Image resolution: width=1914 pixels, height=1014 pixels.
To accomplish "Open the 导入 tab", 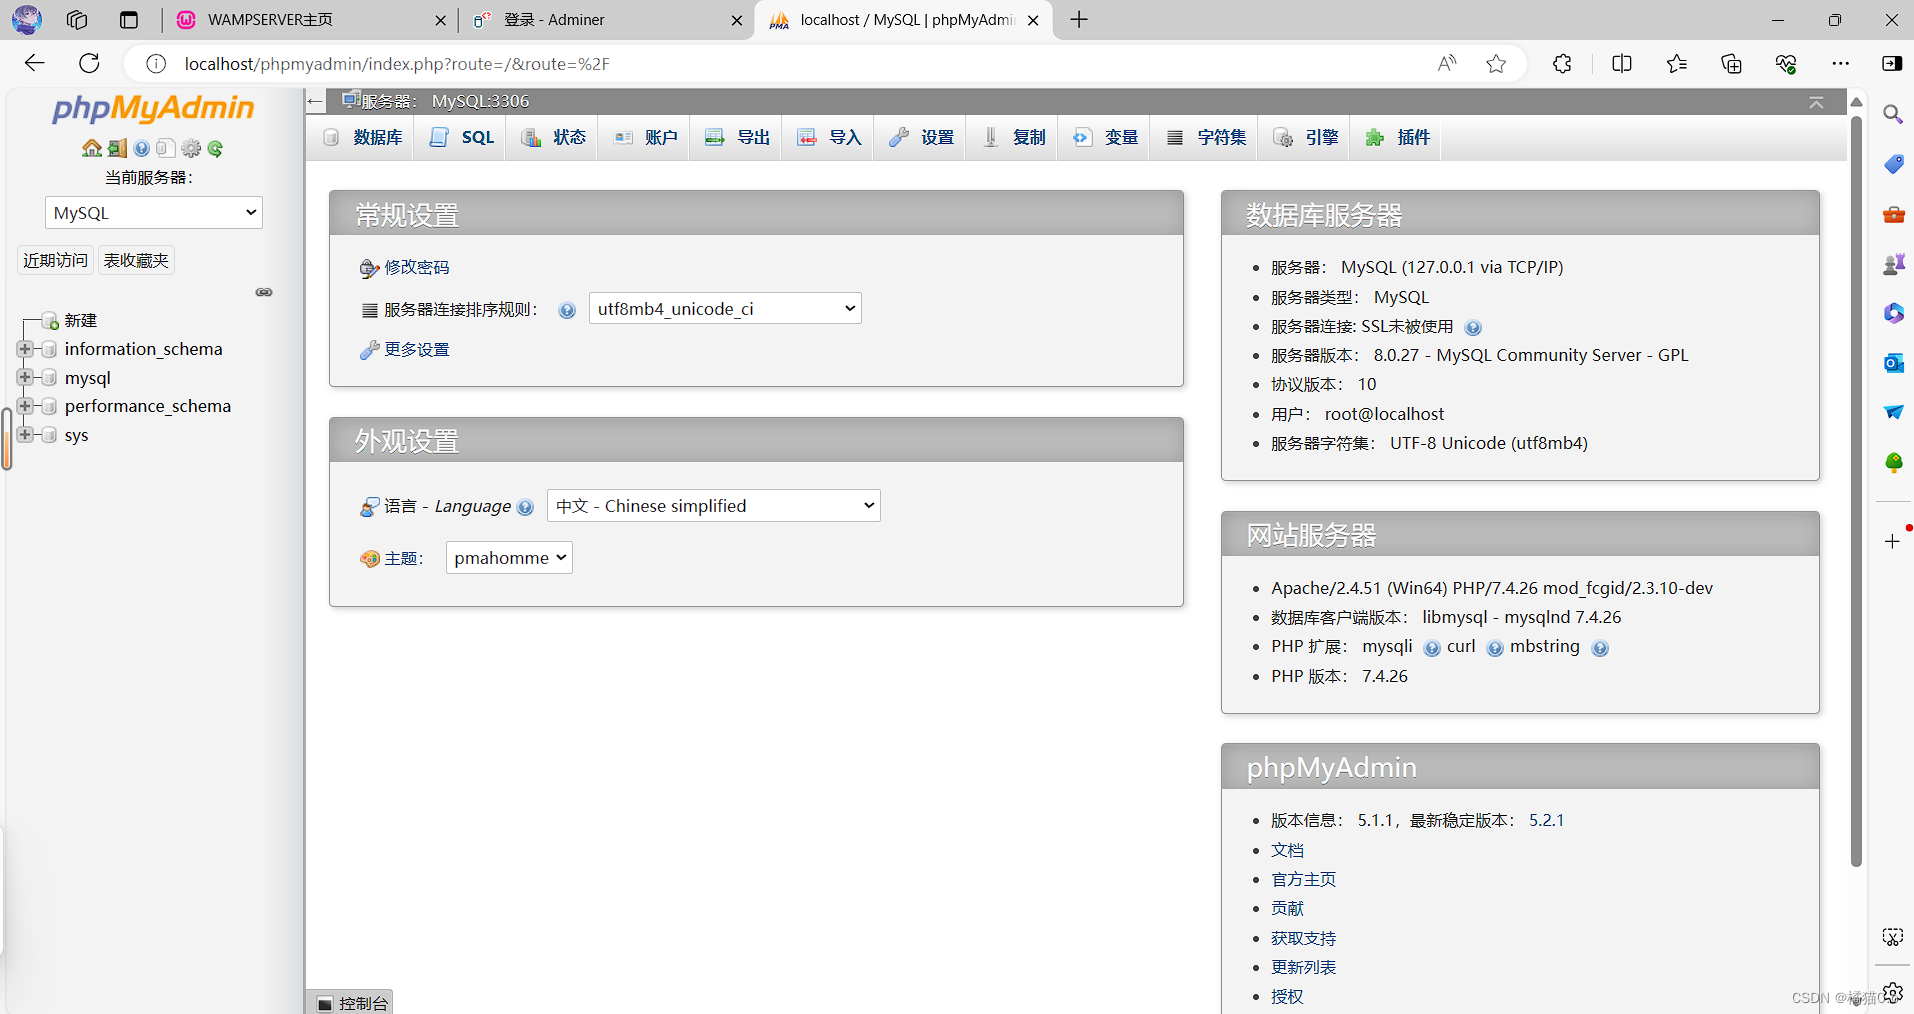I will (830, 138).
